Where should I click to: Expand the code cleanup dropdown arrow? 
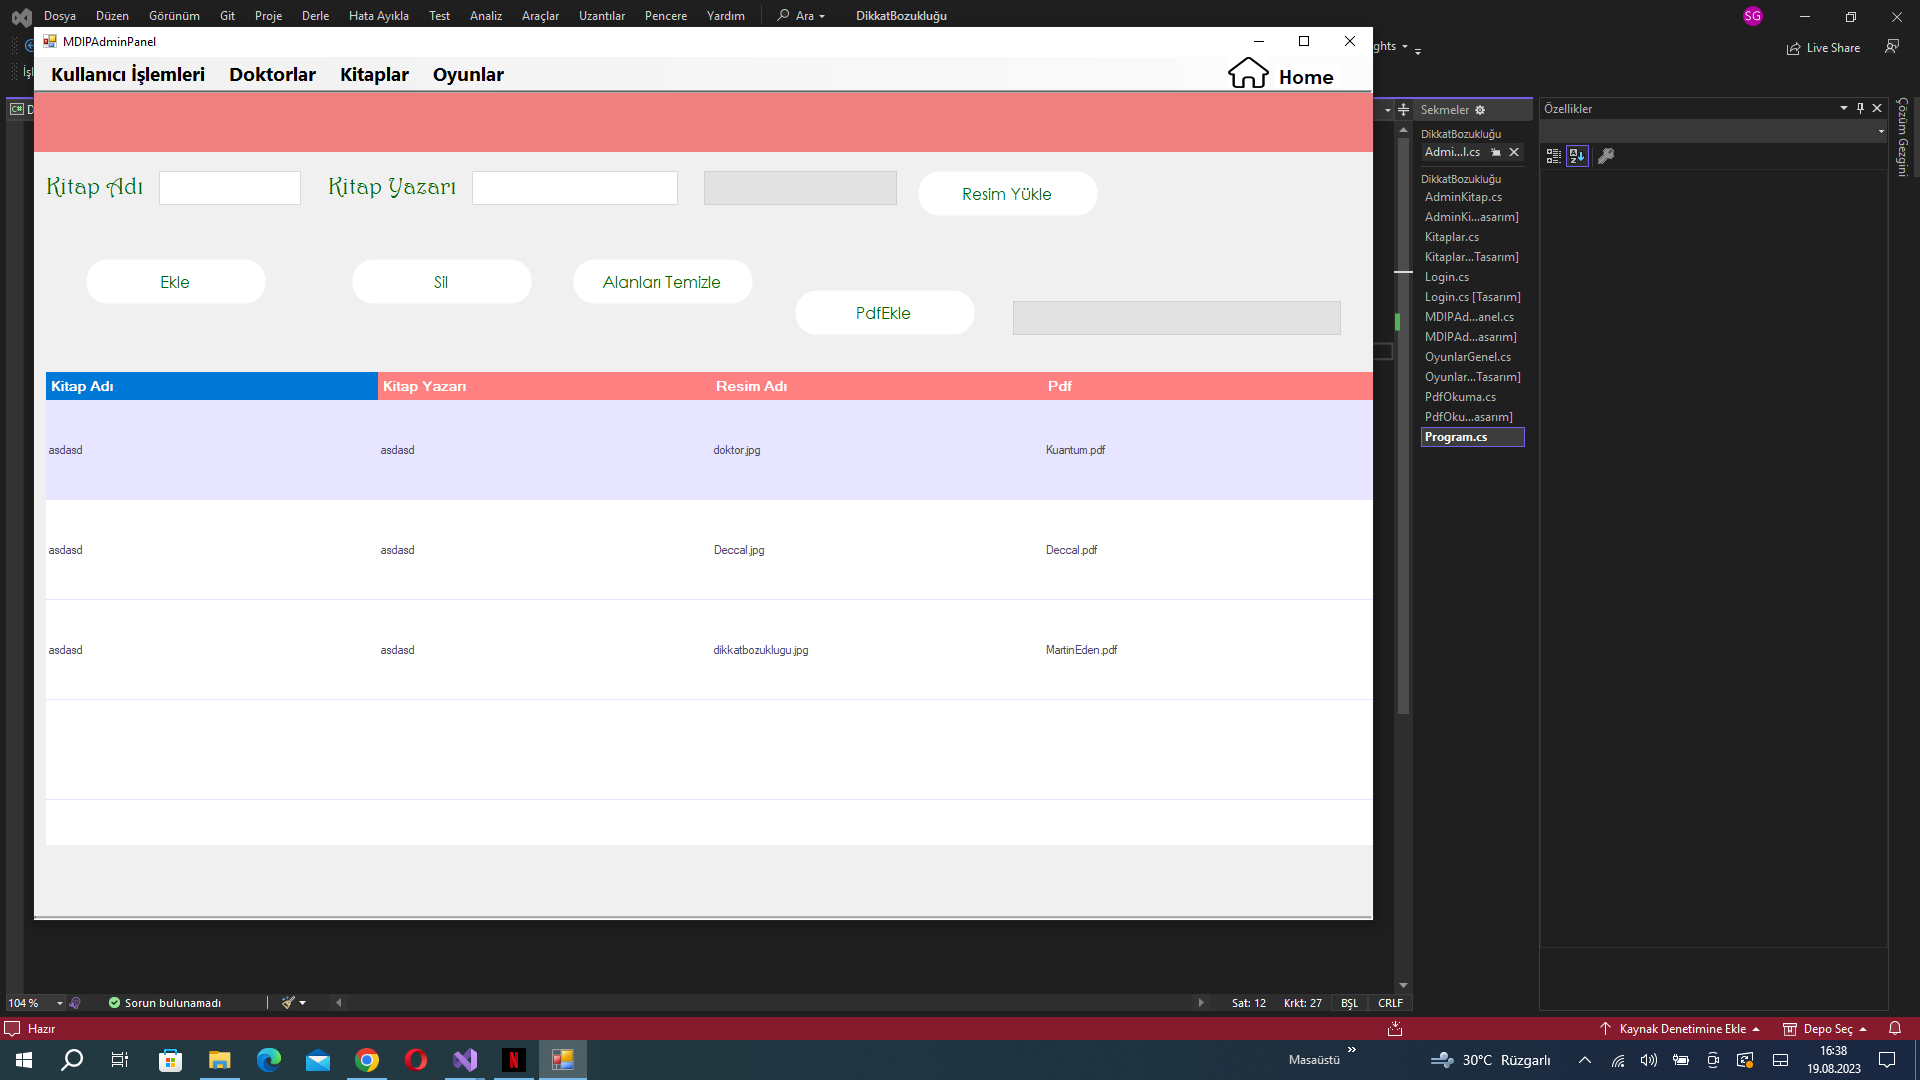303,1003
